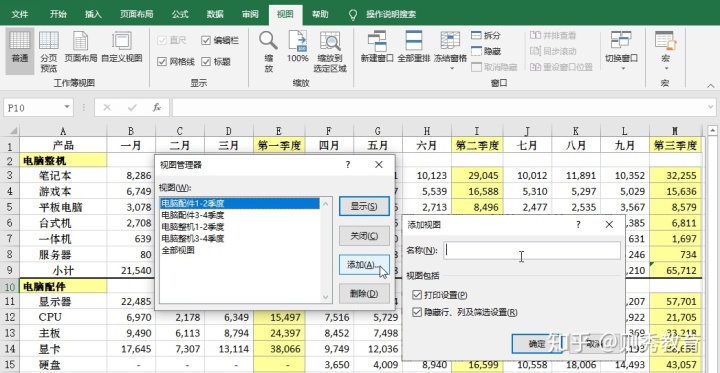Open the Formulas (公式) tab
The image size is (720, 373).
(180, 14)
